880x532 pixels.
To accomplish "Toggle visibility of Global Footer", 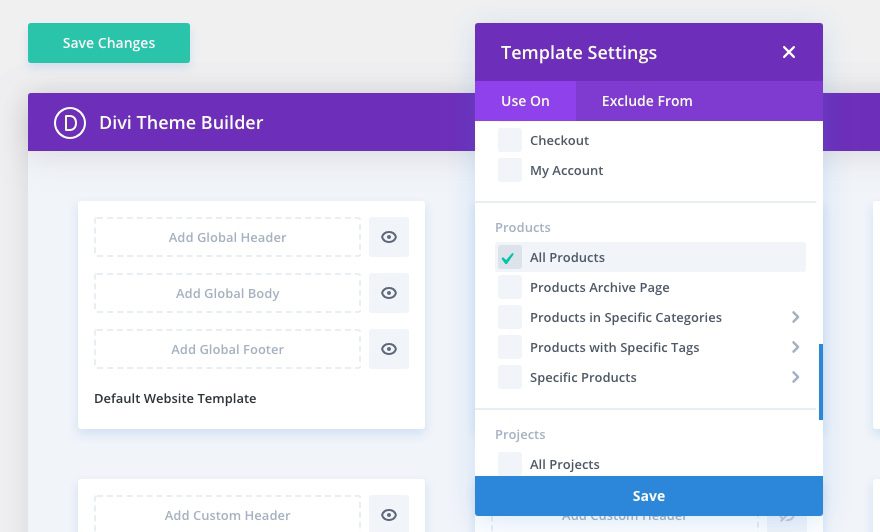I will coord(389,349).
